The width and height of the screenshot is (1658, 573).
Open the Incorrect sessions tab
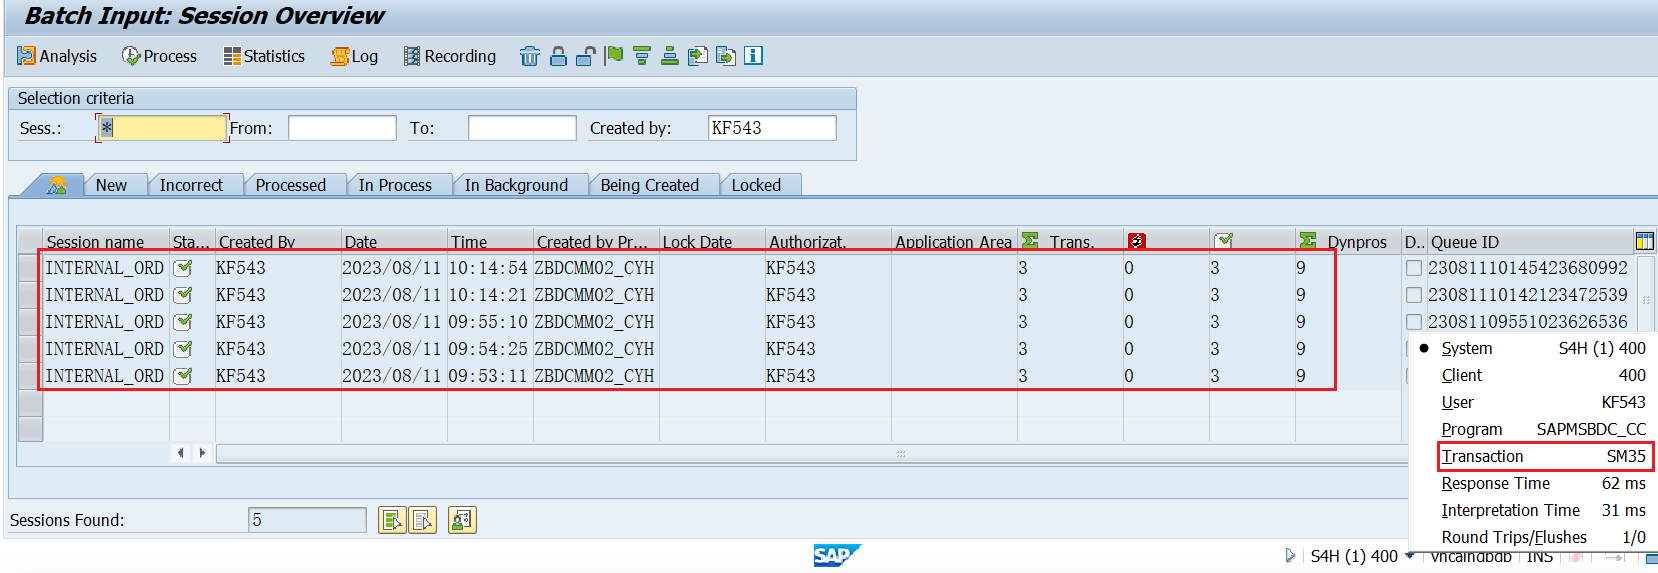(191, 185)
